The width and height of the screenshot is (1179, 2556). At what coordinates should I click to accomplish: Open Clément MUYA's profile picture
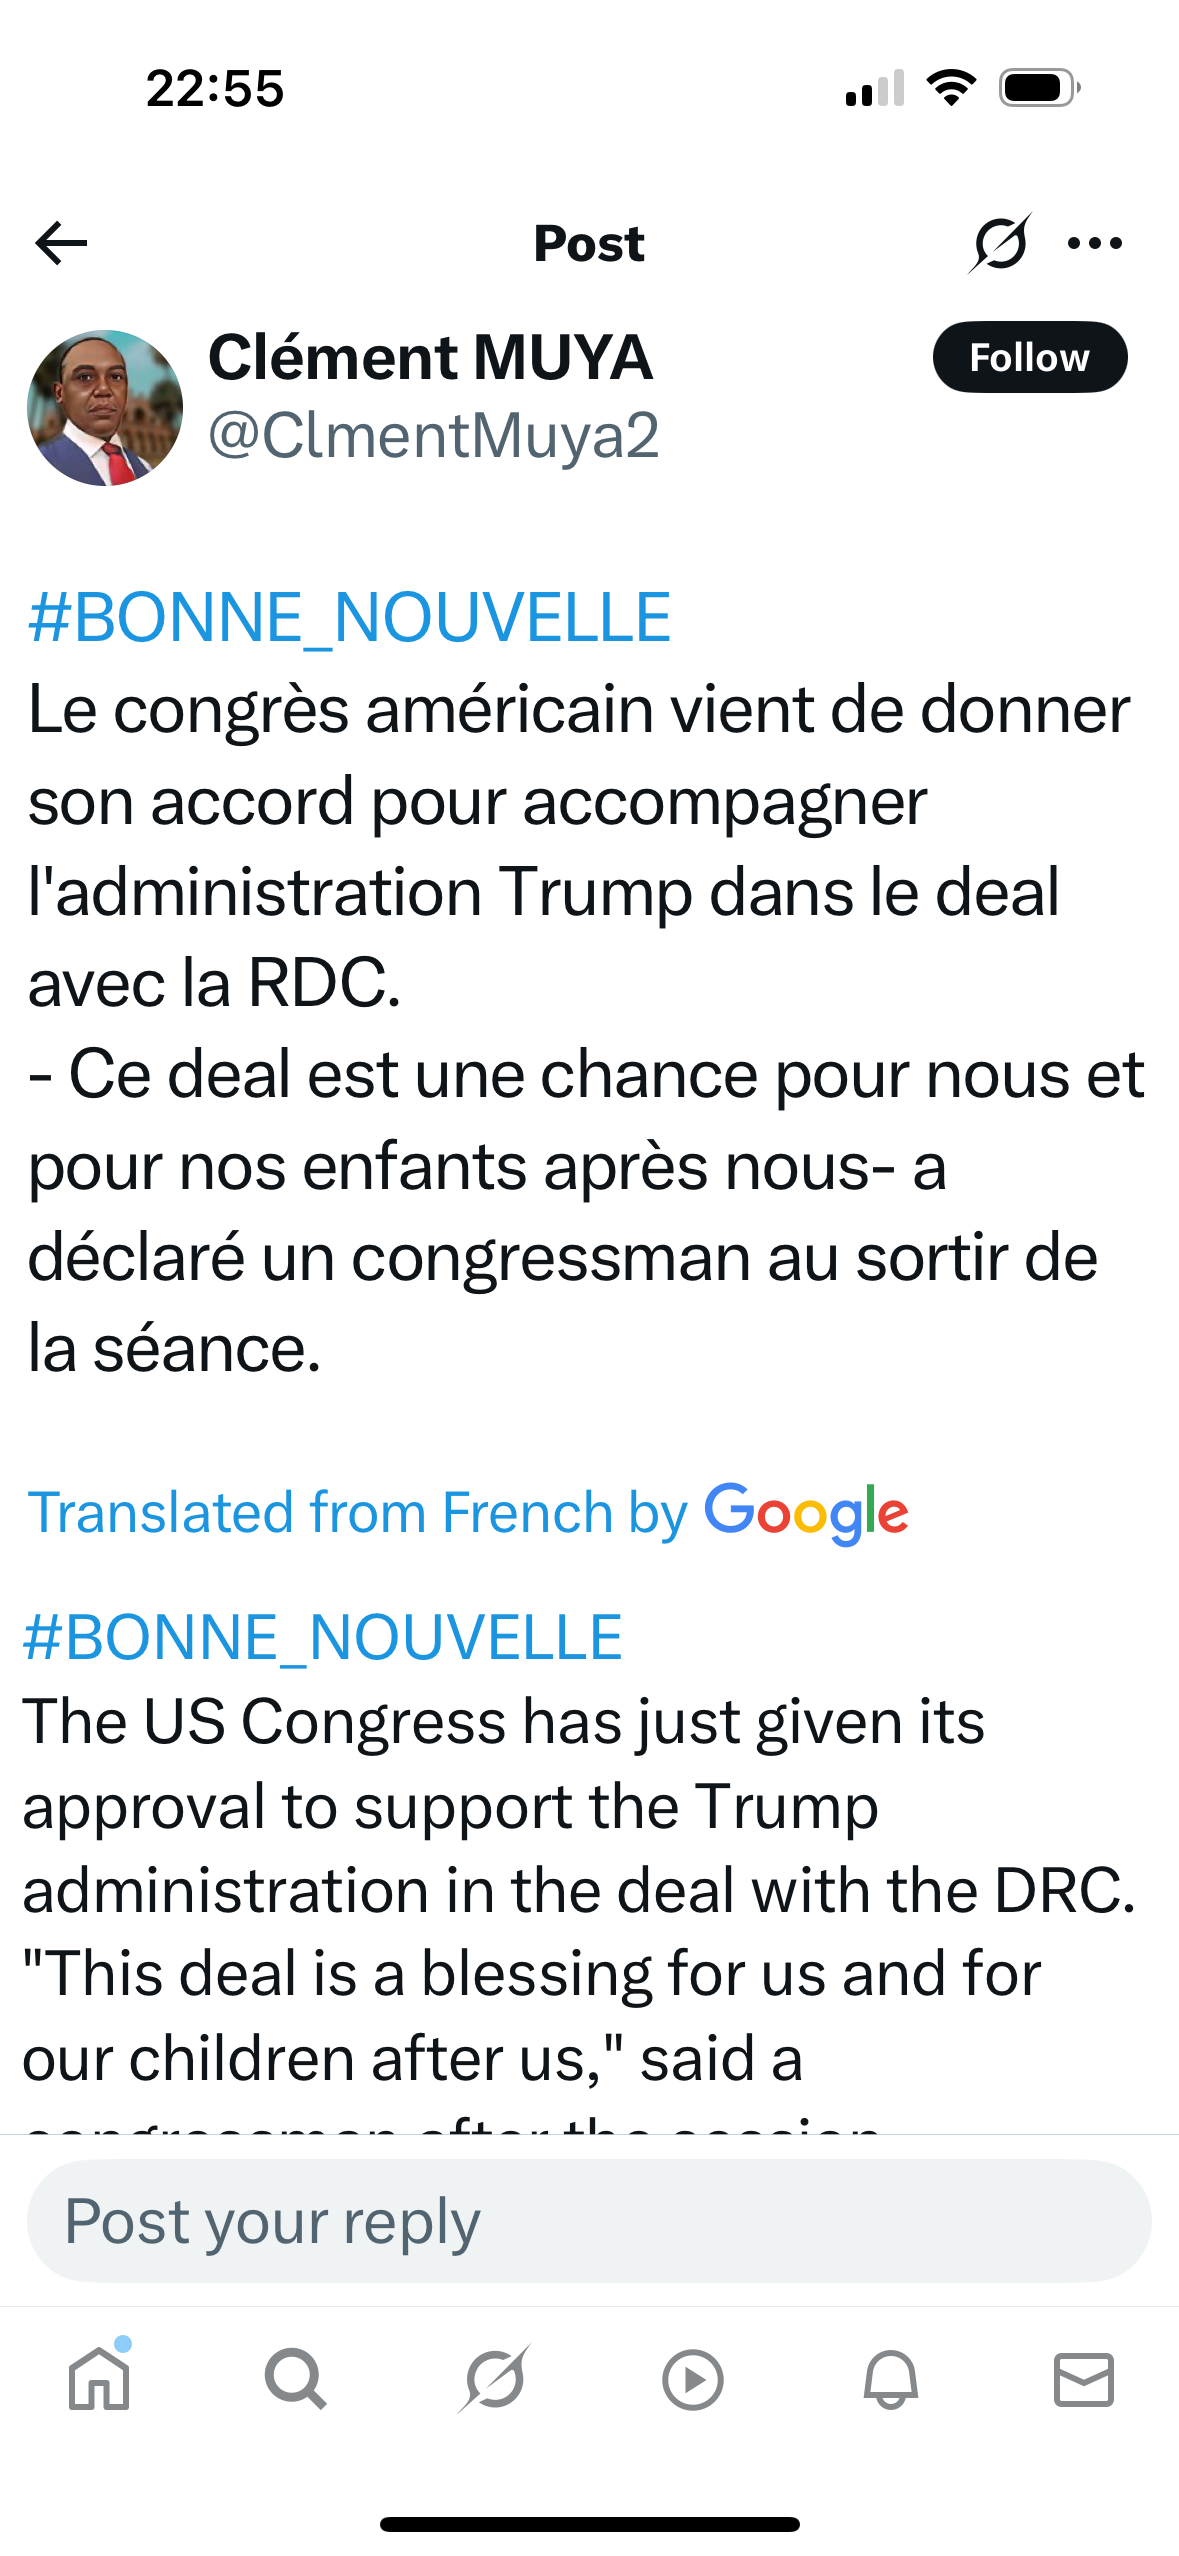click(105, 408)
